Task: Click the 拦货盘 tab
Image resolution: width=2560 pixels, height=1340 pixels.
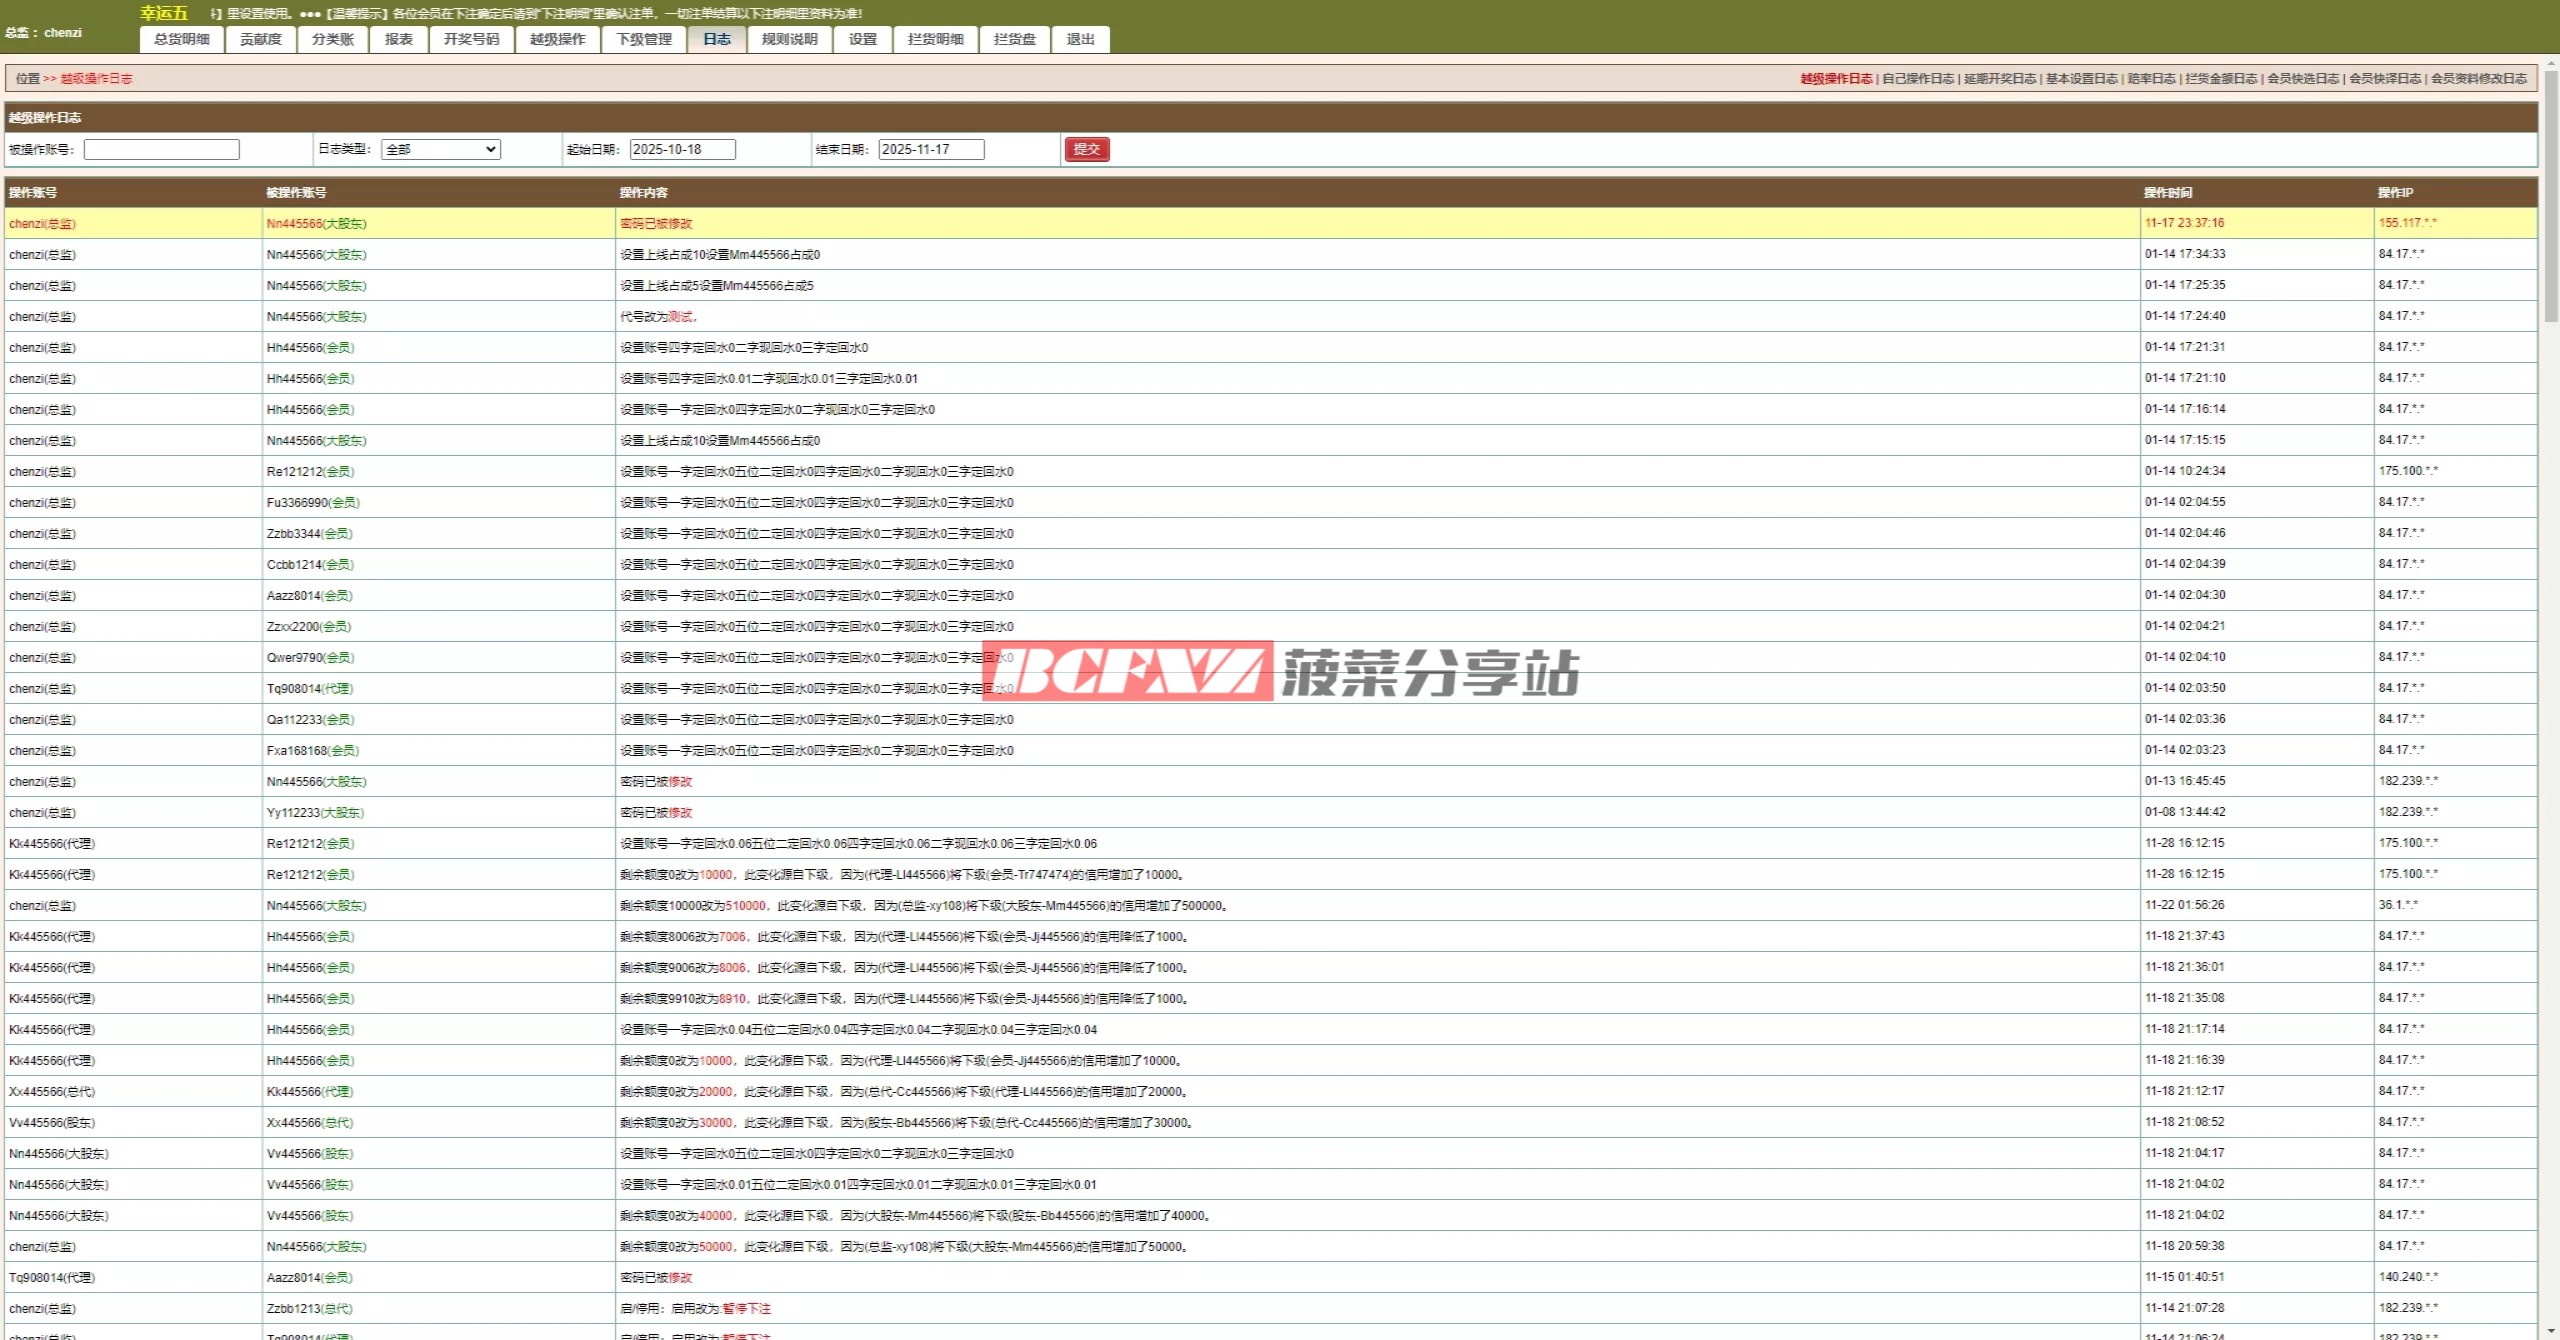Action: 1014,39
